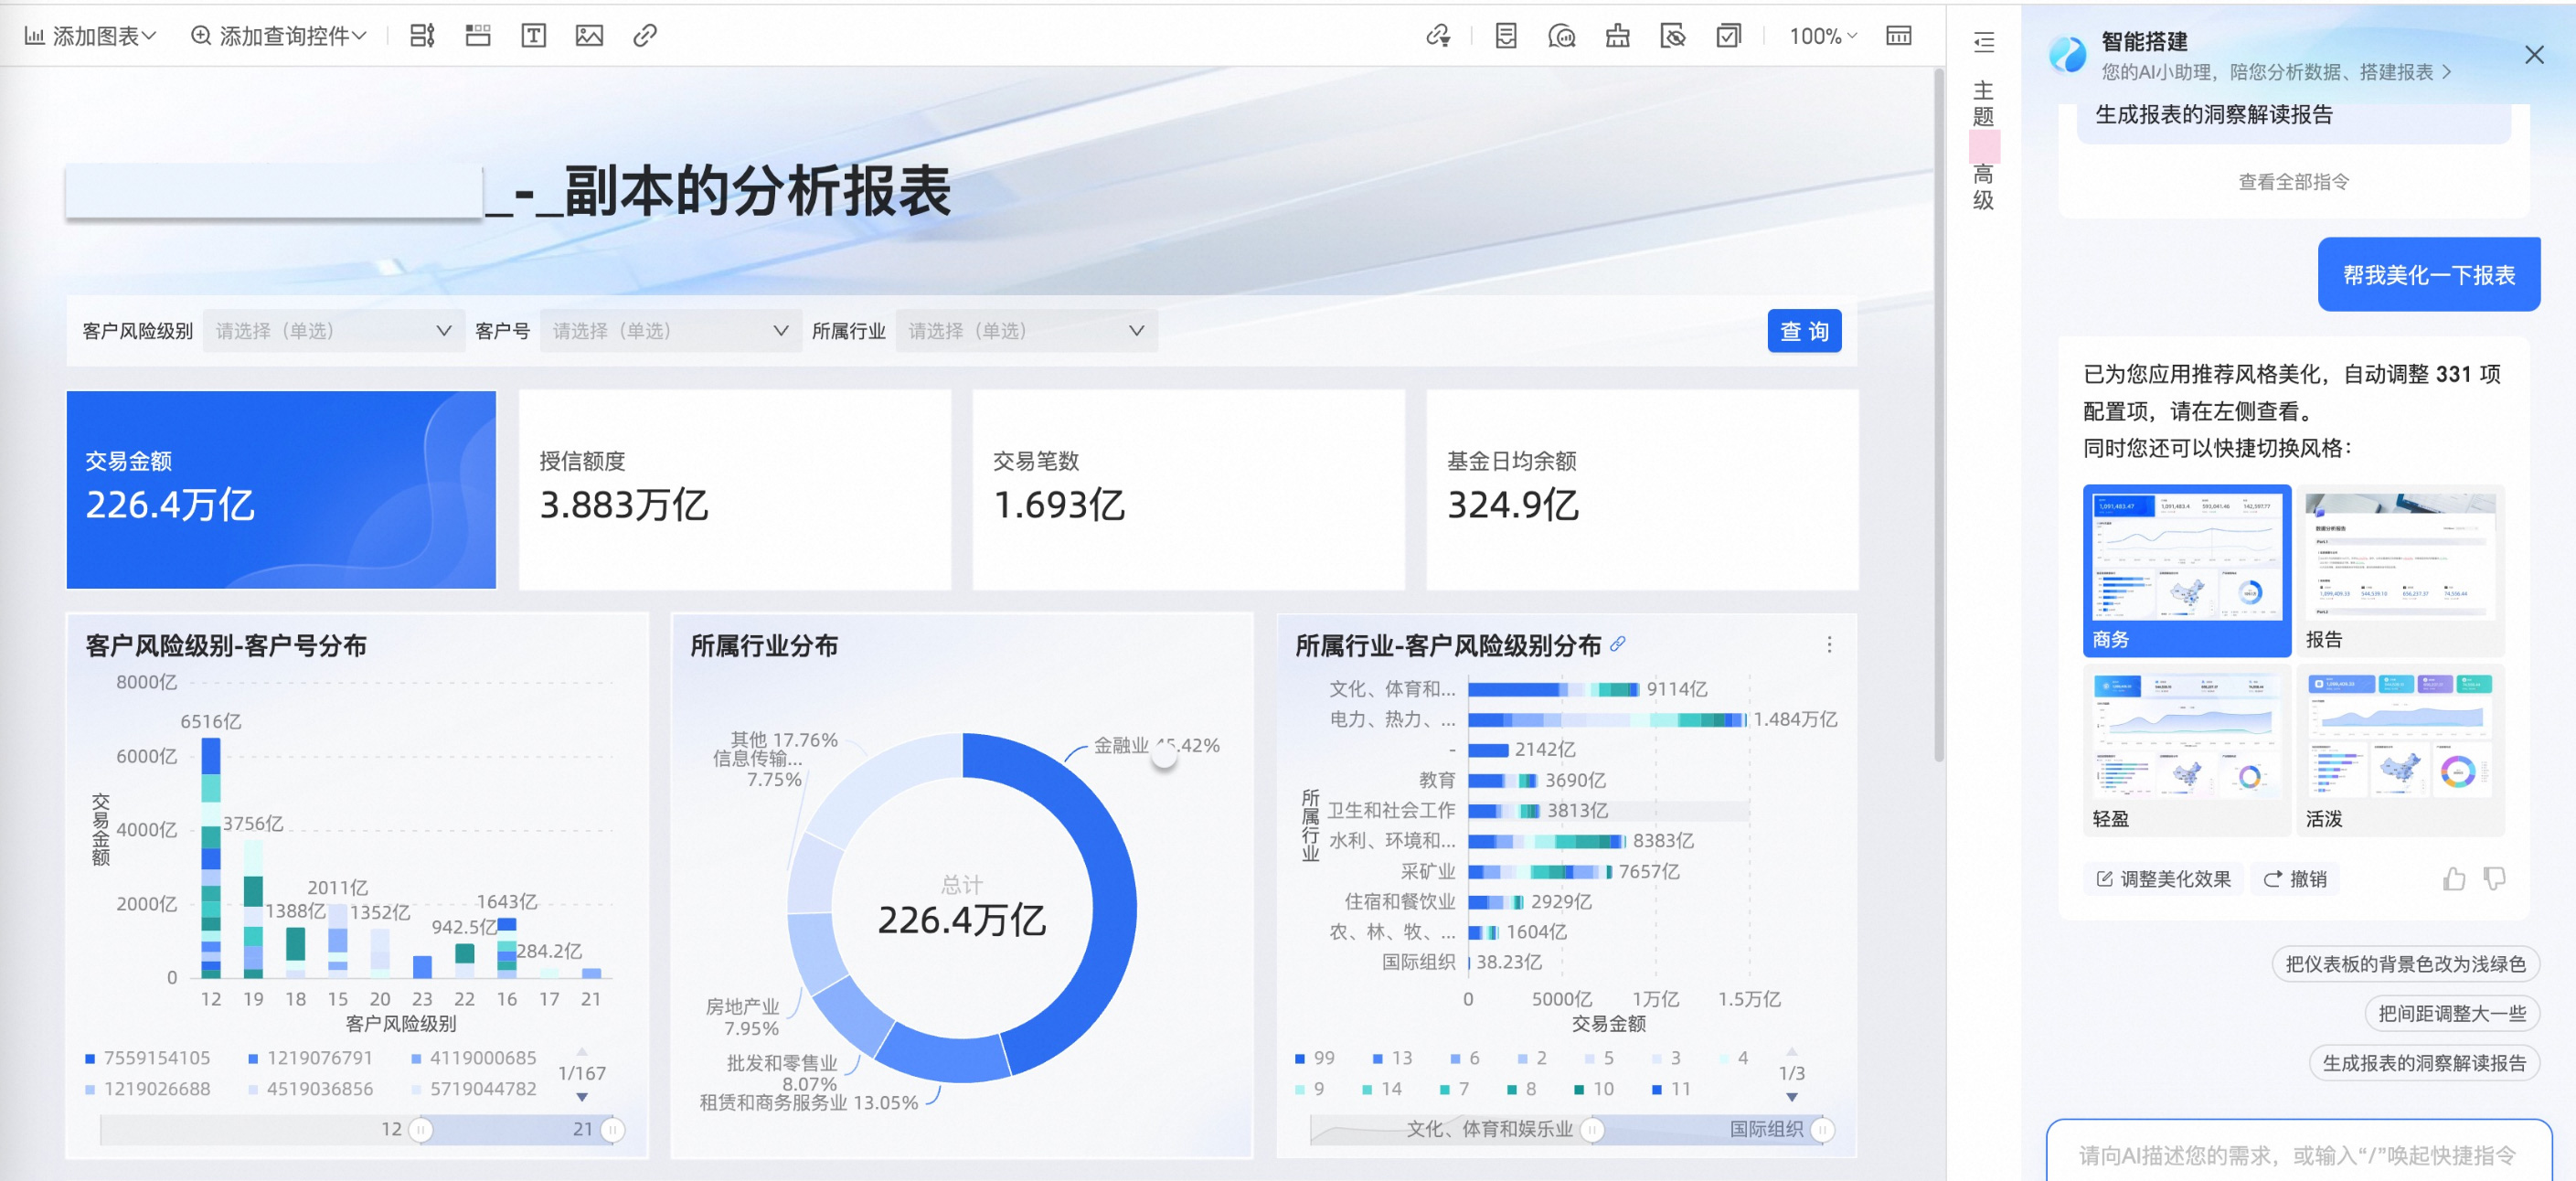Click the chat bubble chart toolbar icon
2576x1181 pixels.
tap(1561, 36)
